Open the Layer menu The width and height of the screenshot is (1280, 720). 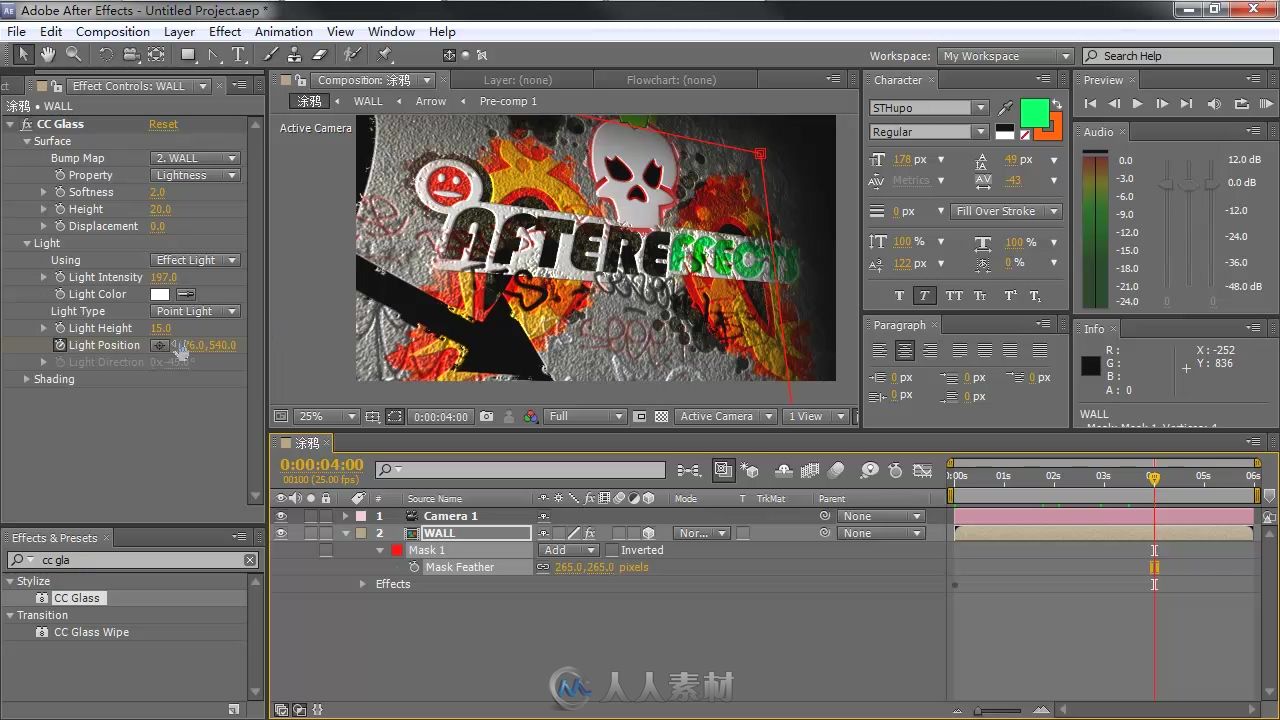pyautogui.click(x=179, y=31)
